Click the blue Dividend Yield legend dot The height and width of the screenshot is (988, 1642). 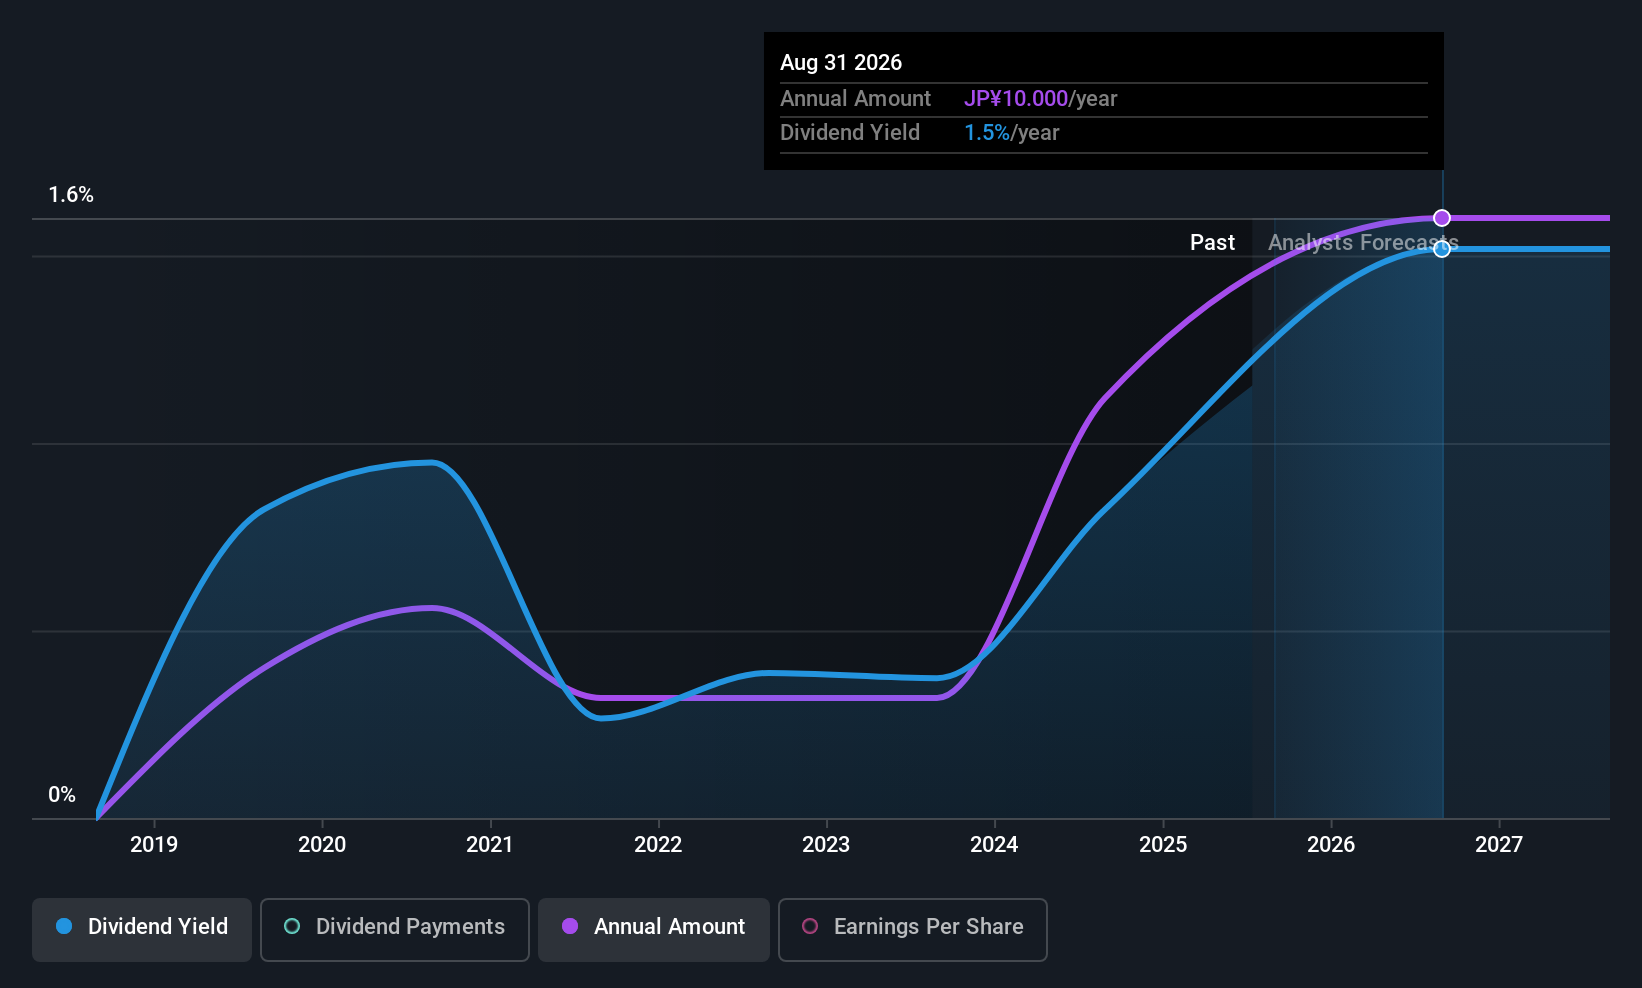coord(64,926)
